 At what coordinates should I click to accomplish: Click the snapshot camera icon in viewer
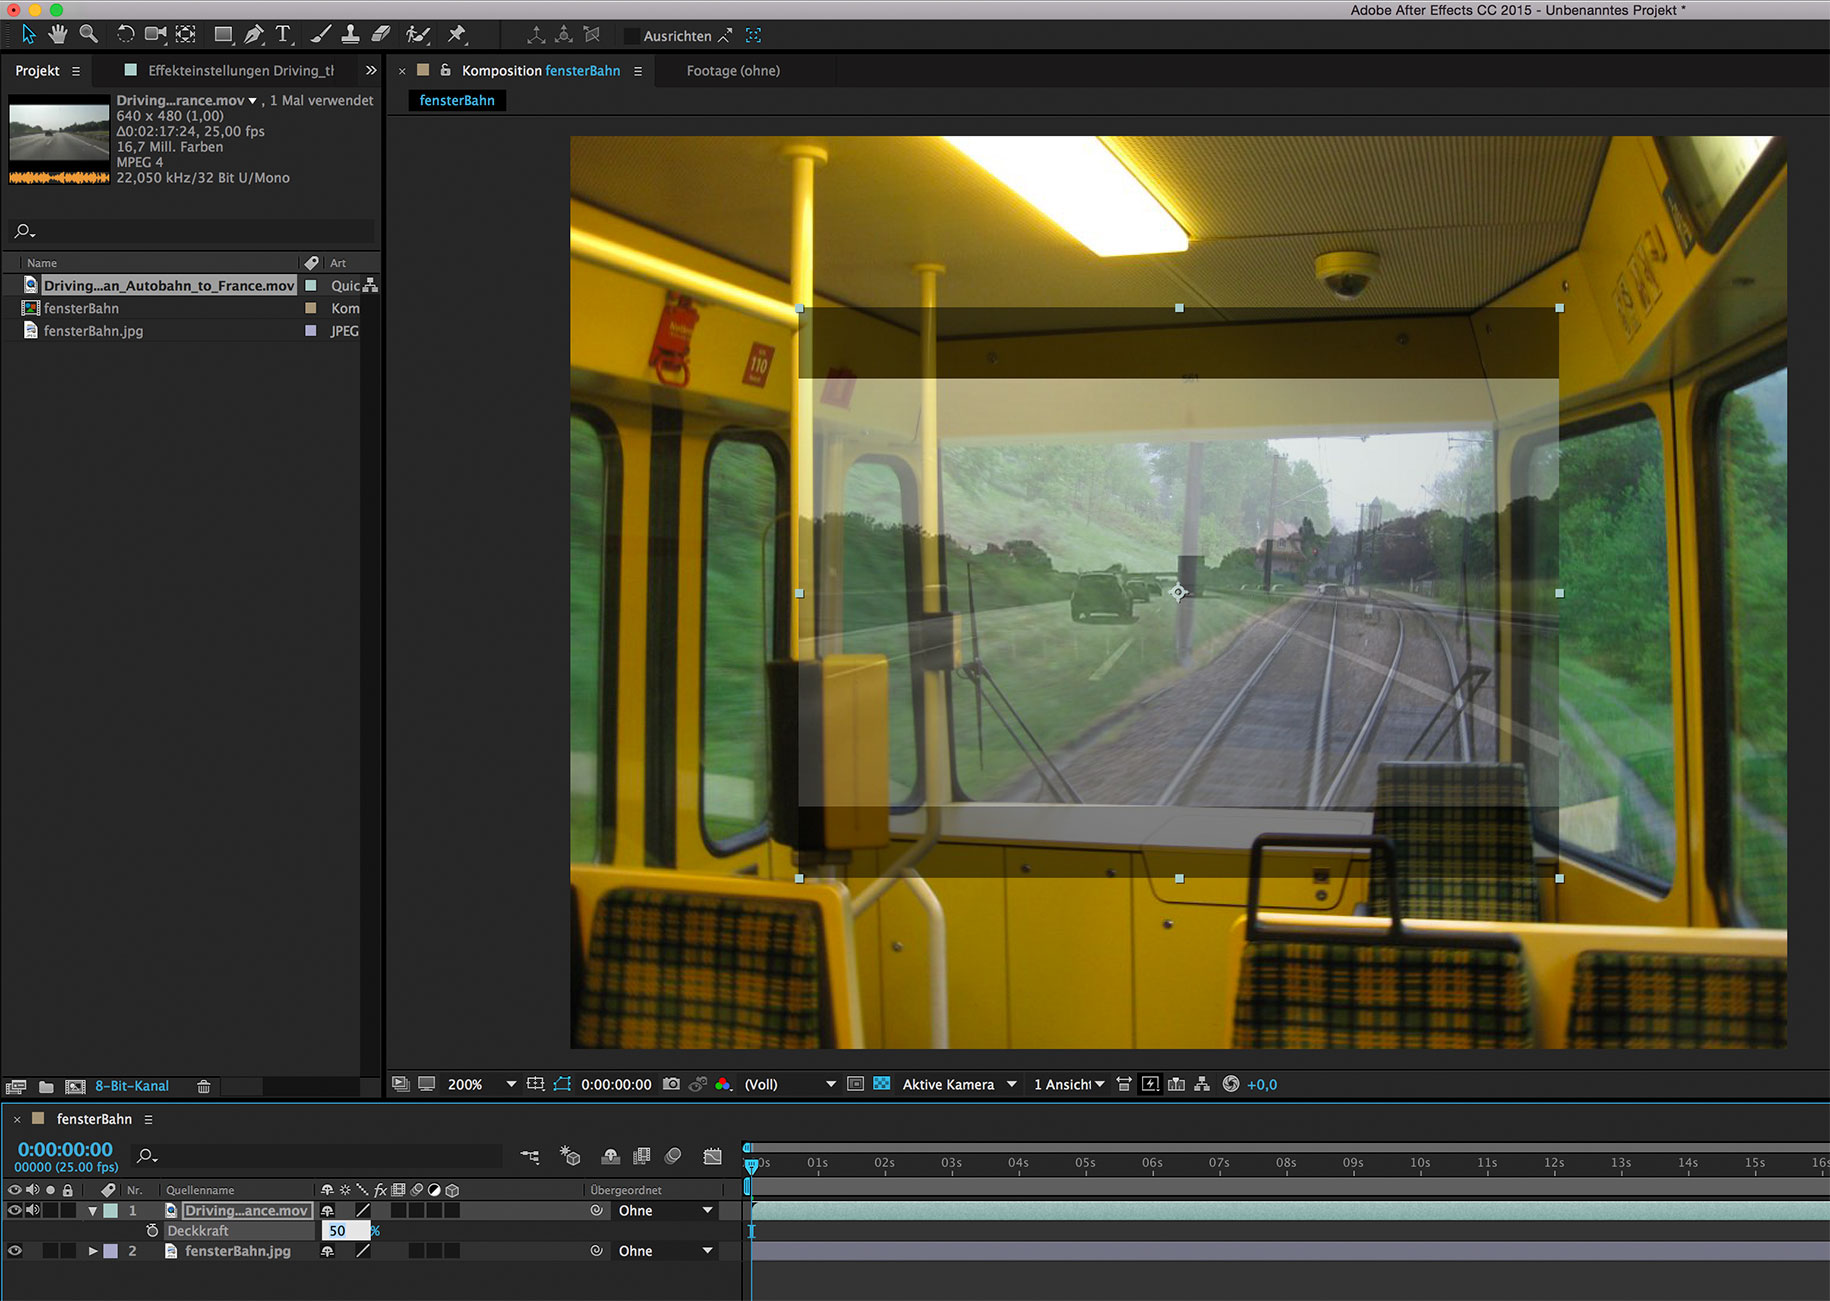pos(671,1084)
